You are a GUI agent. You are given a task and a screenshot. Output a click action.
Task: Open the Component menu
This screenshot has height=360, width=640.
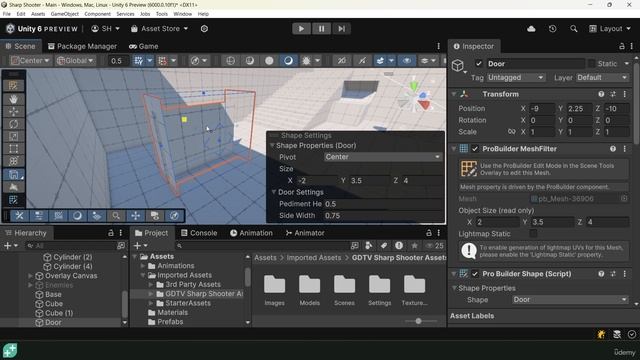97,14
